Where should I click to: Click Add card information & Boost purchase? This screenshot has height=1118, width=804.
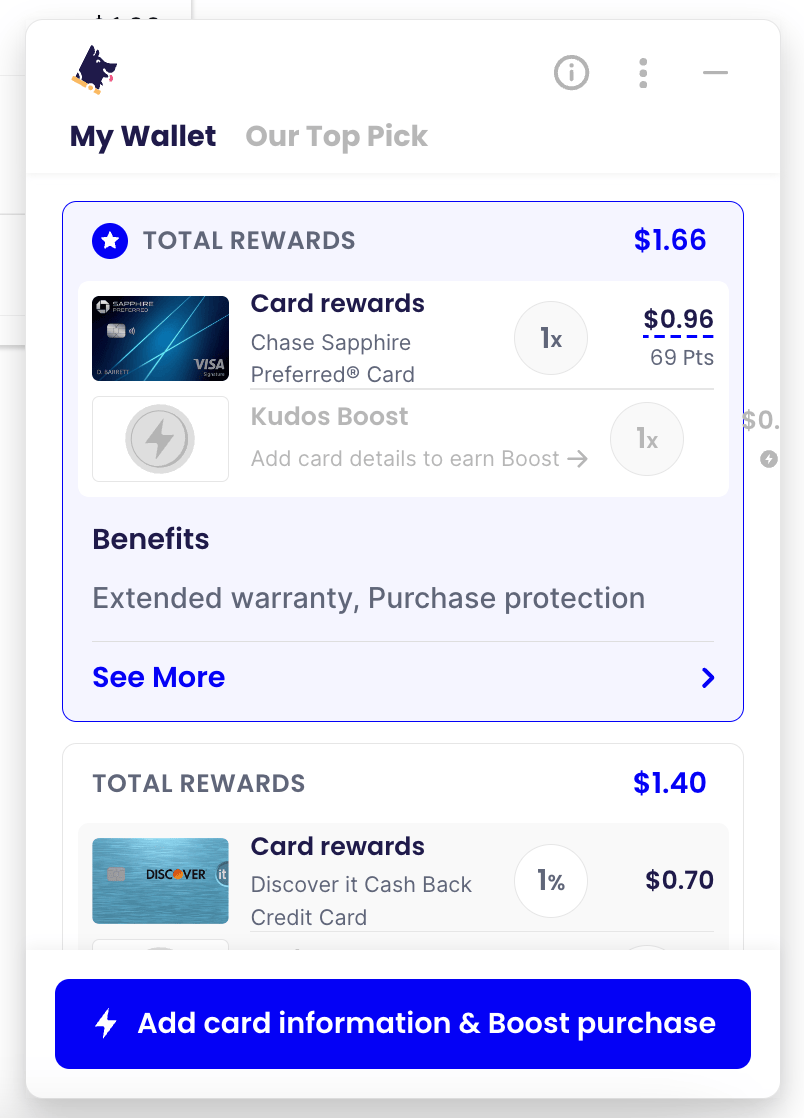tap(402, 1023)
